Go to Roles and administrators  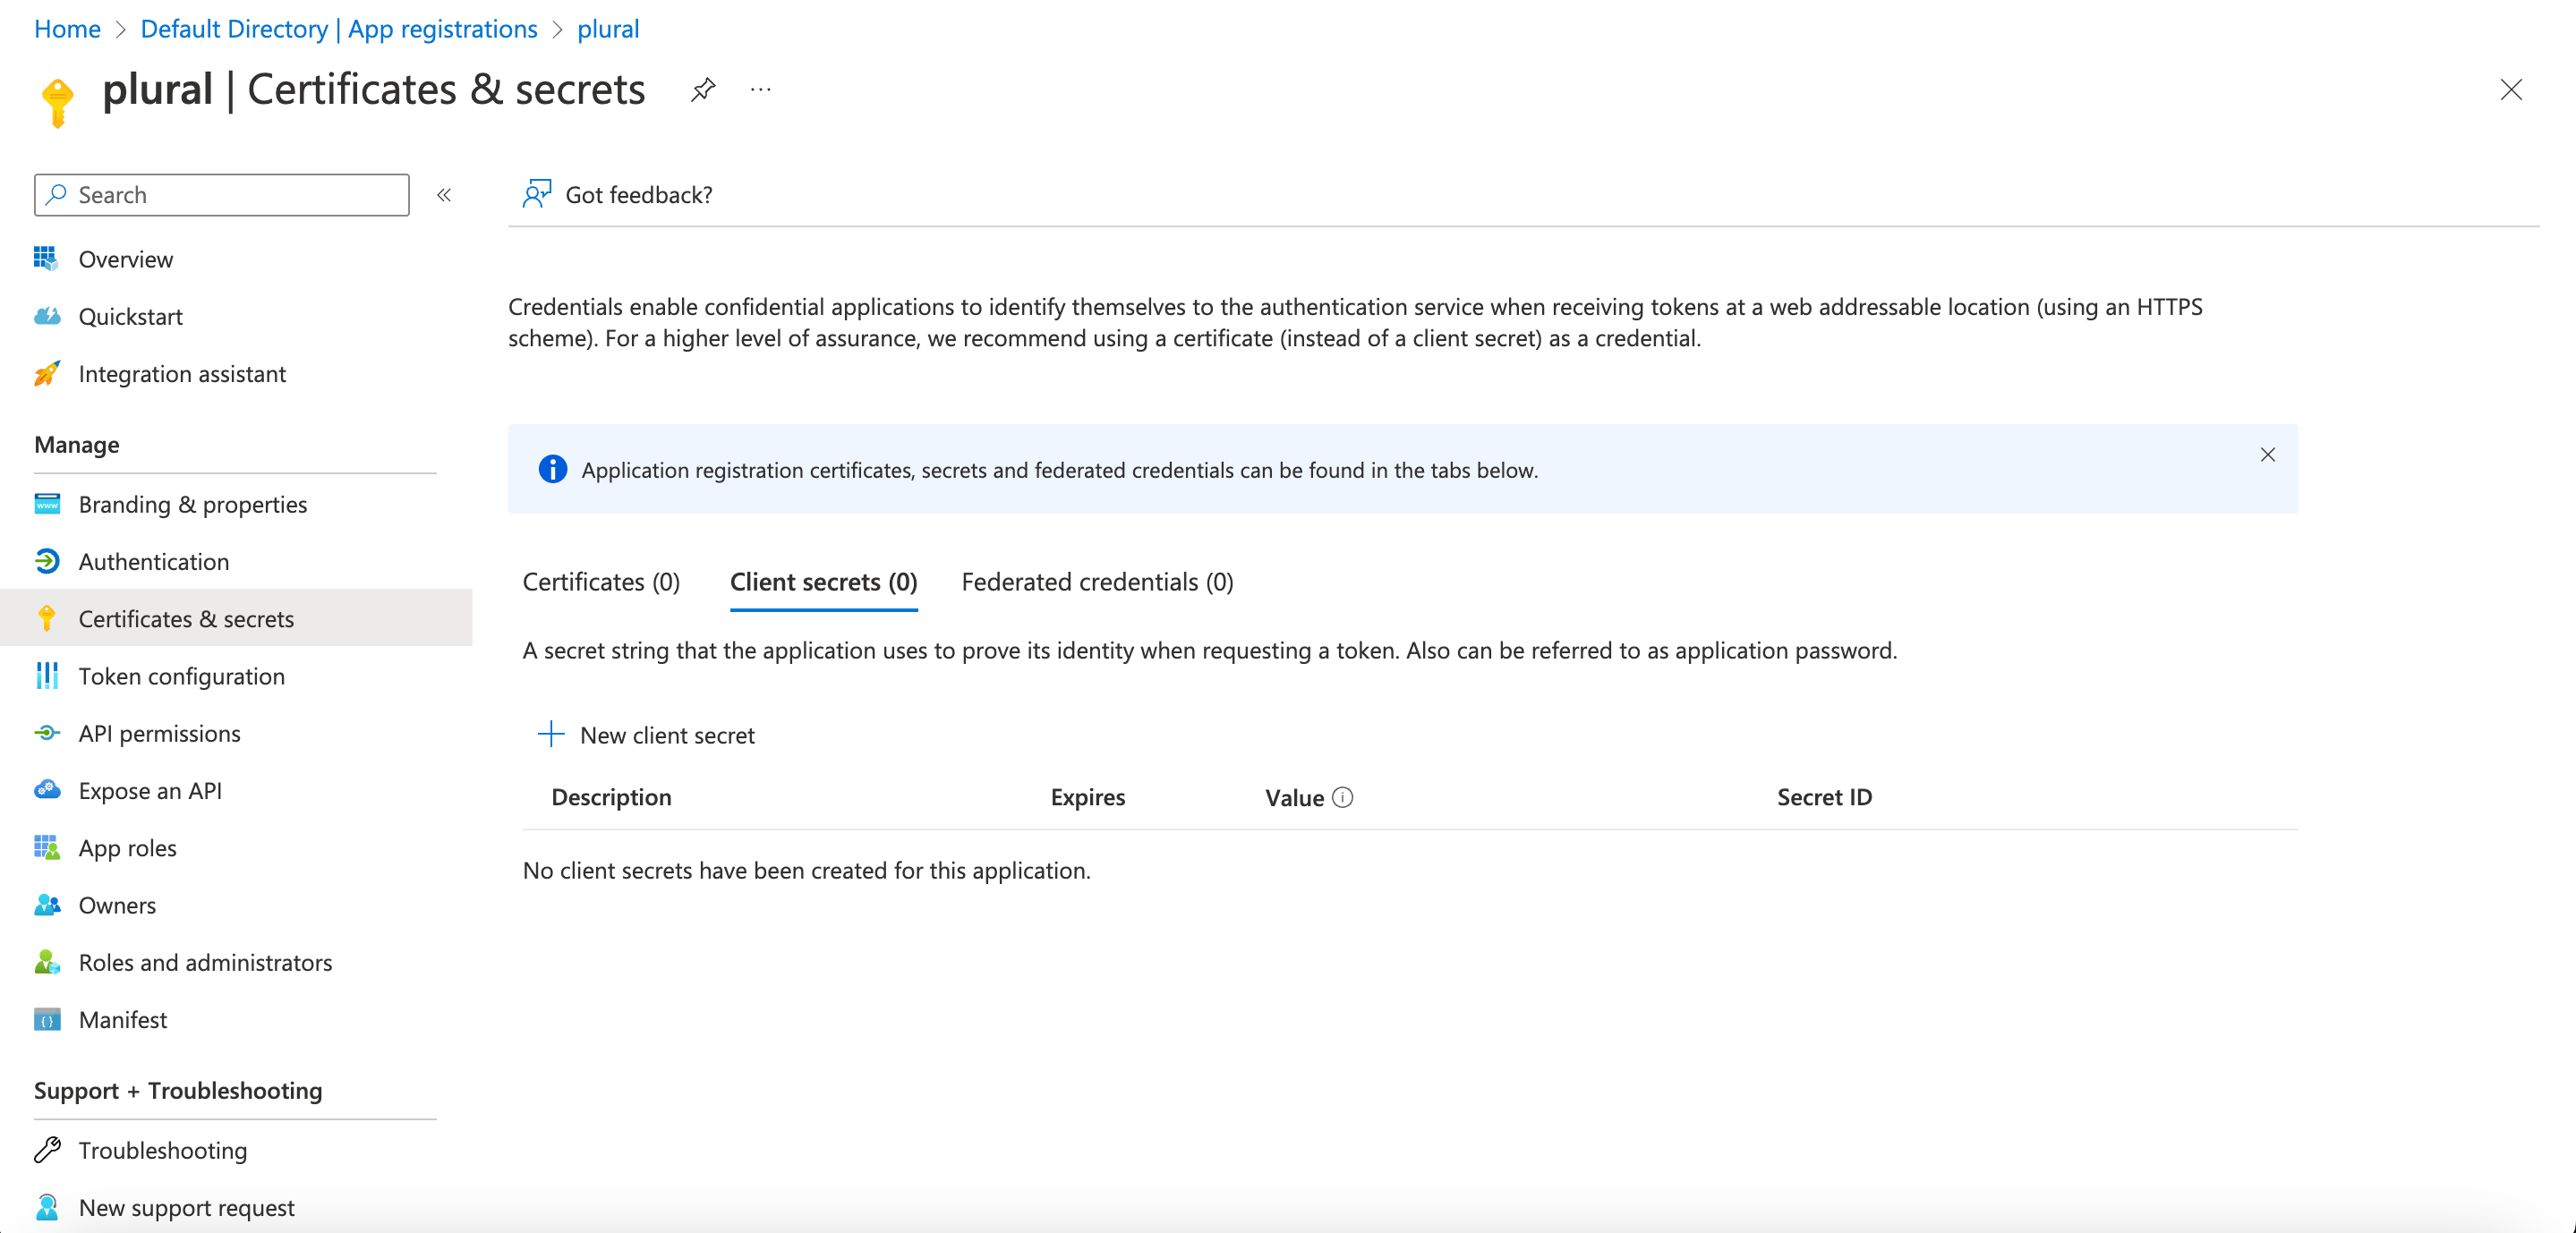tap(205, 962)
